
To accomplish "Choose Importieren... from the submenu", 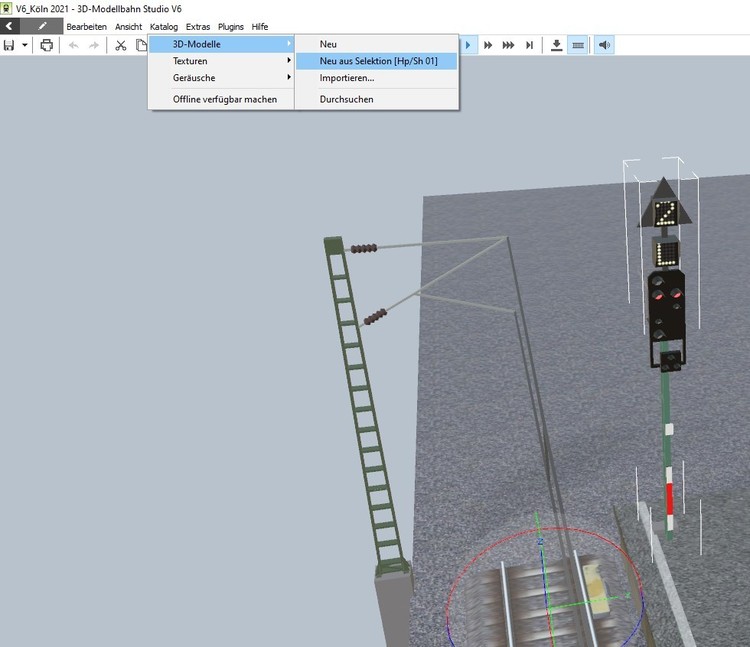I will pos(346,78).
